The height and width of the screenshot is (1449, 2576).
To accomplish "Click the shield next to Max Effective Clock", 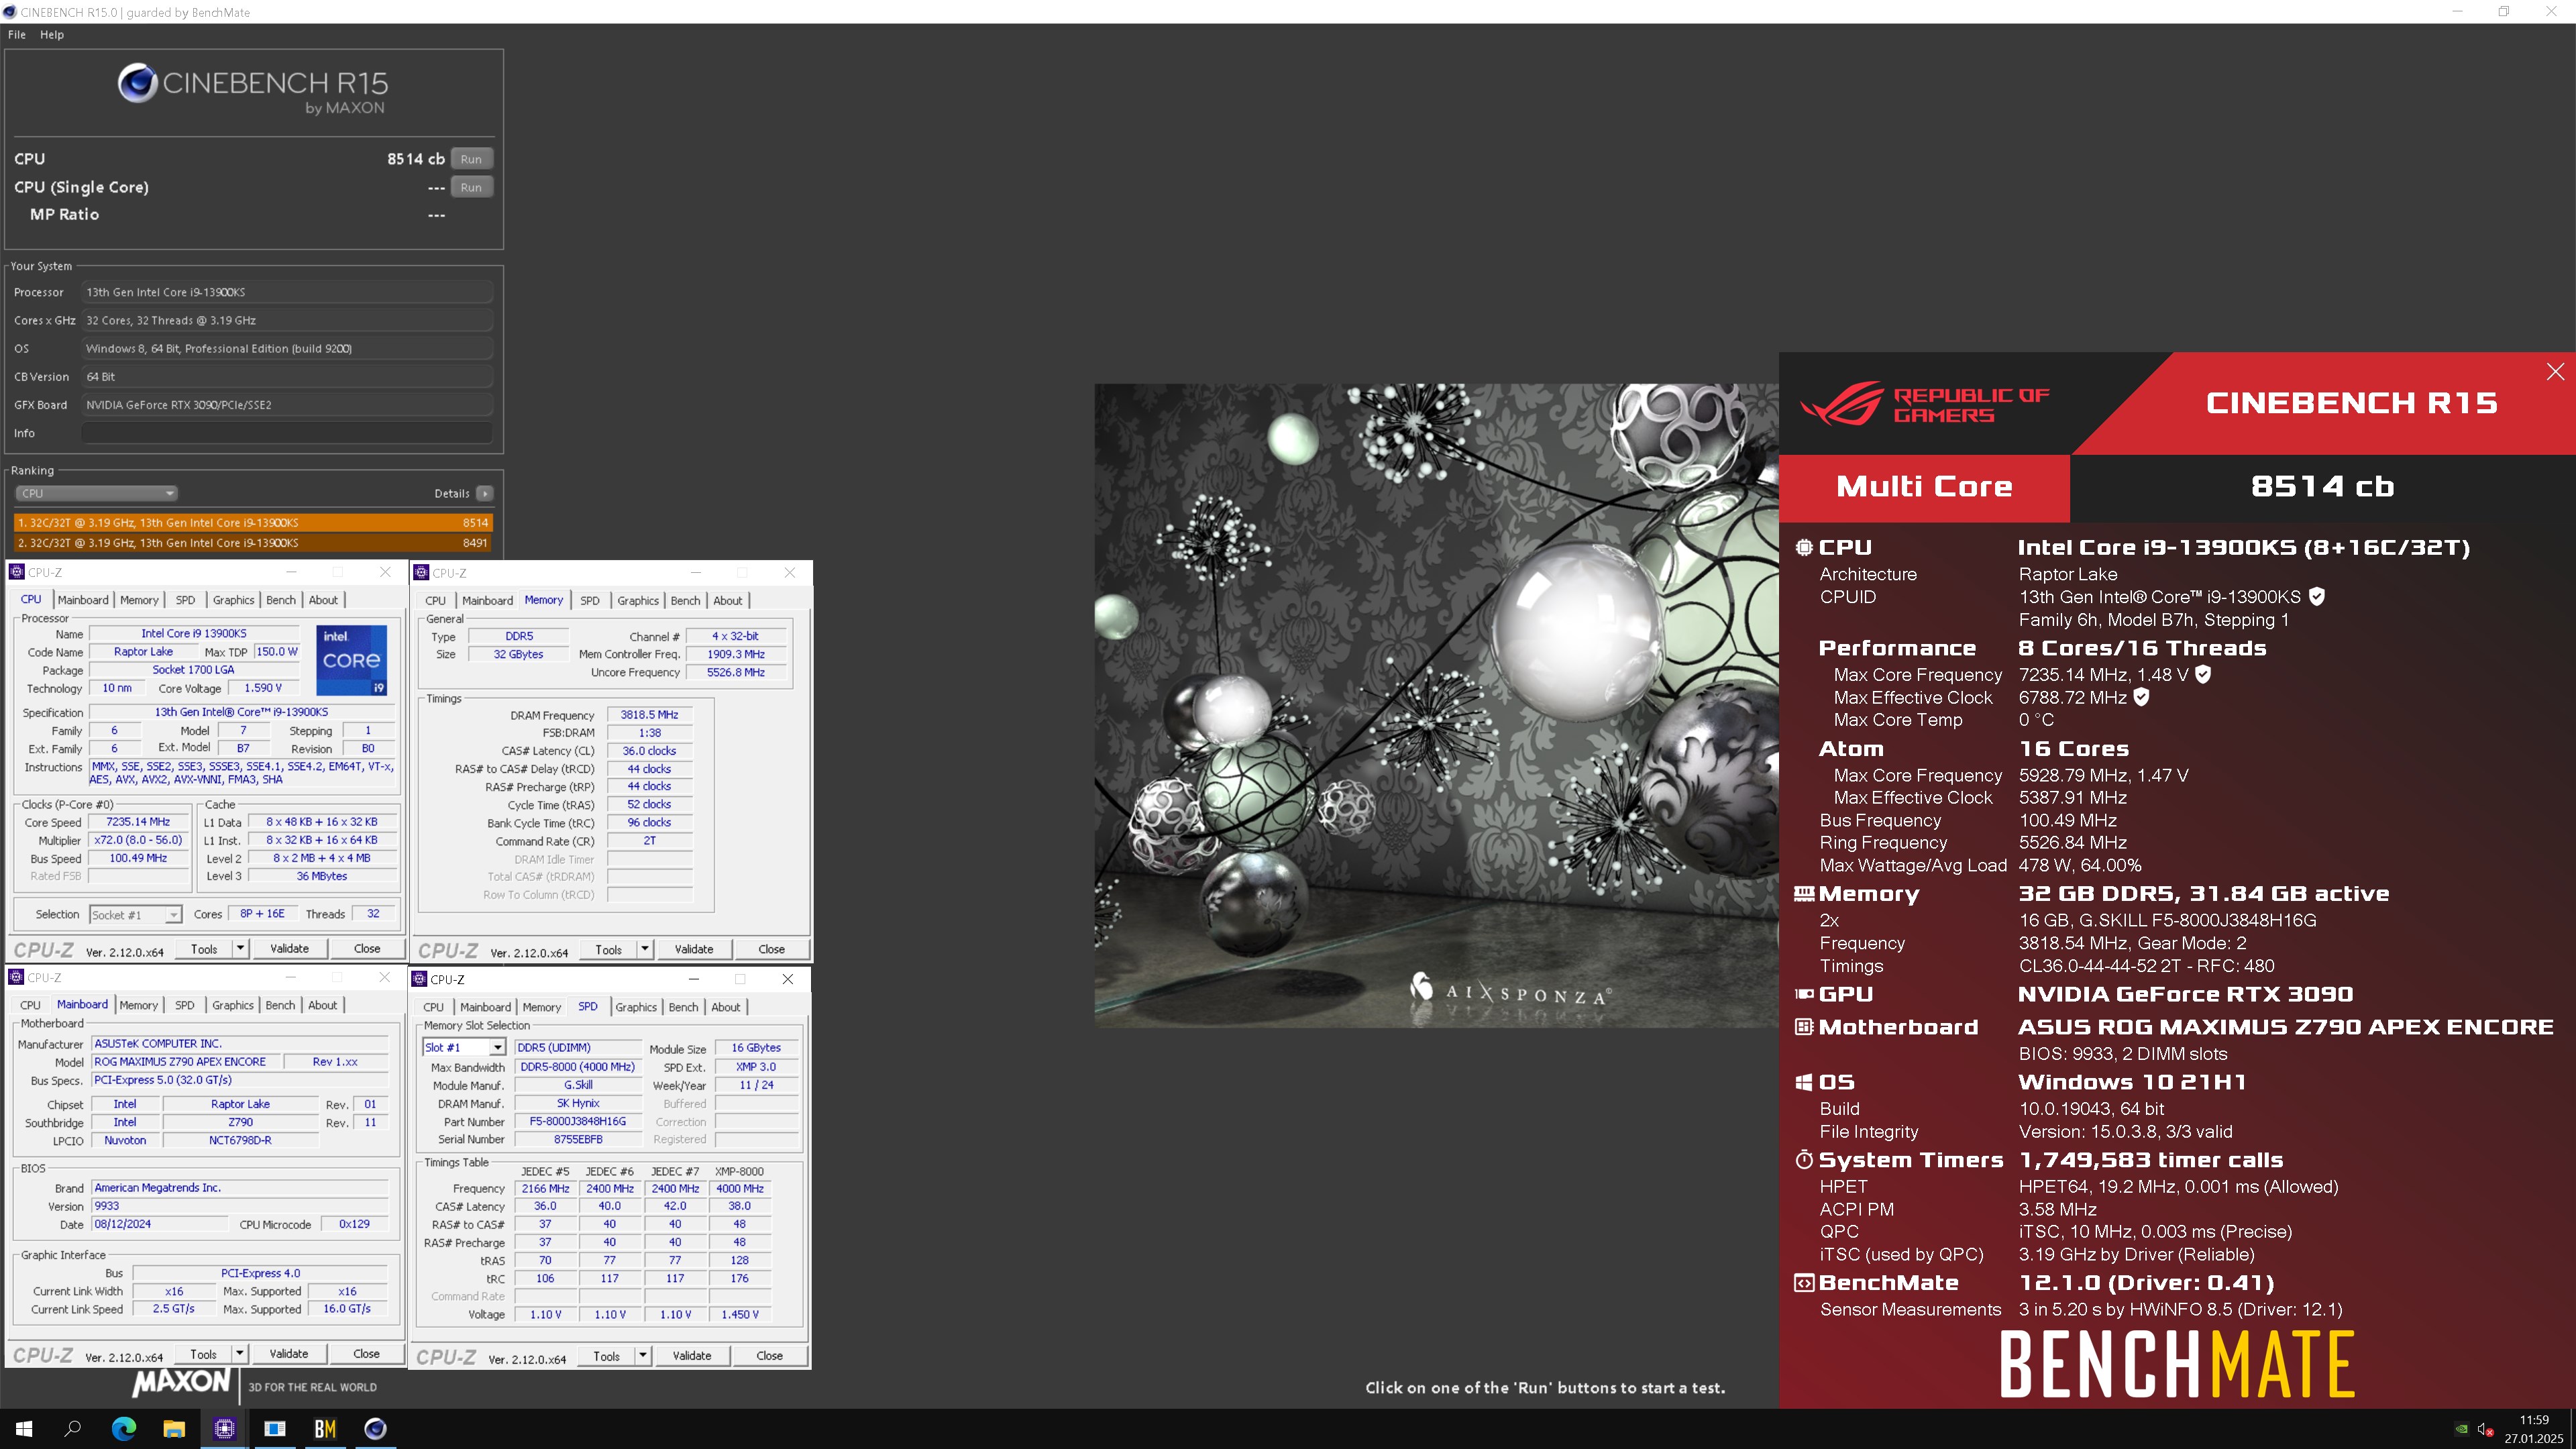I will pos(2141,697).
